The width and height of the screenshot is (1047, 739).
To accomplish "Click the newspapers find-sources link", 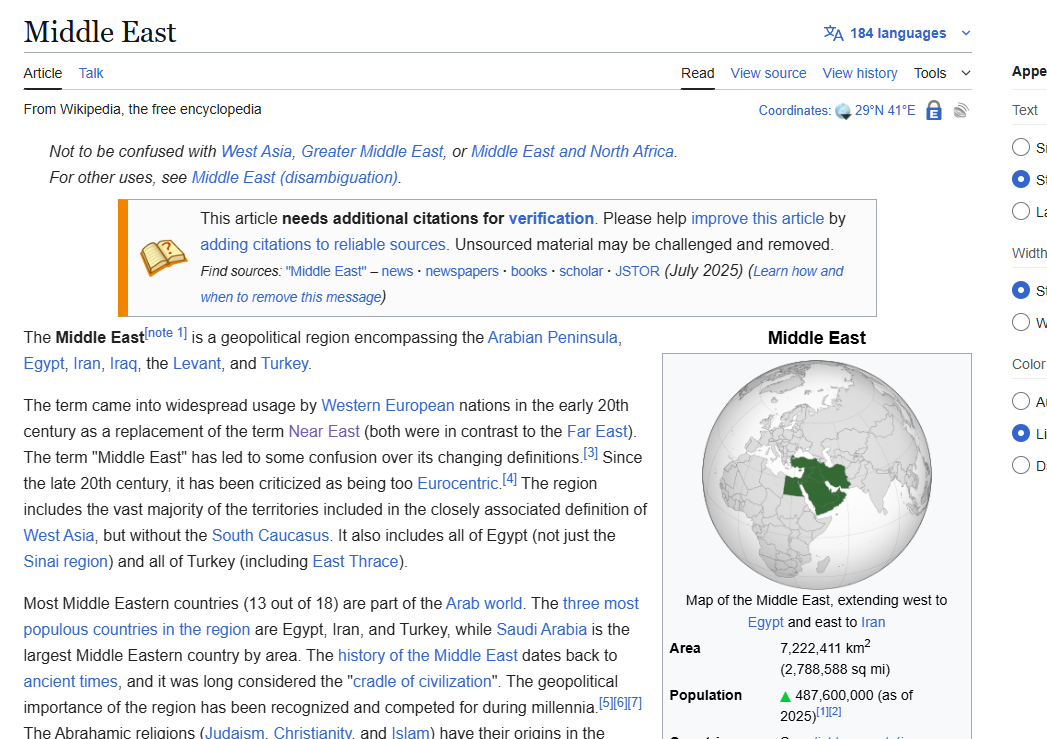I will click(x=462, y=271).
